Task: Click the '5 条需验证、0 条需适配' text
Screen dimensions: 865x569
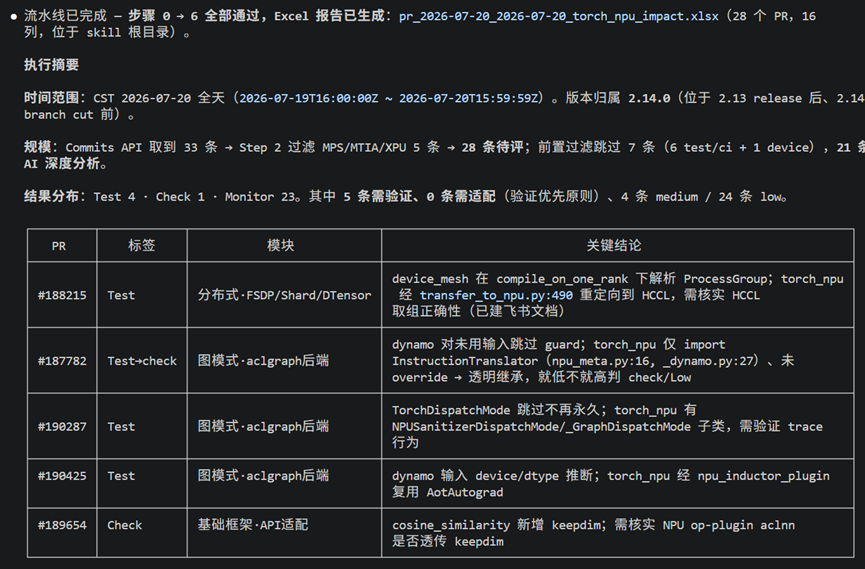Action: [419, 196]
